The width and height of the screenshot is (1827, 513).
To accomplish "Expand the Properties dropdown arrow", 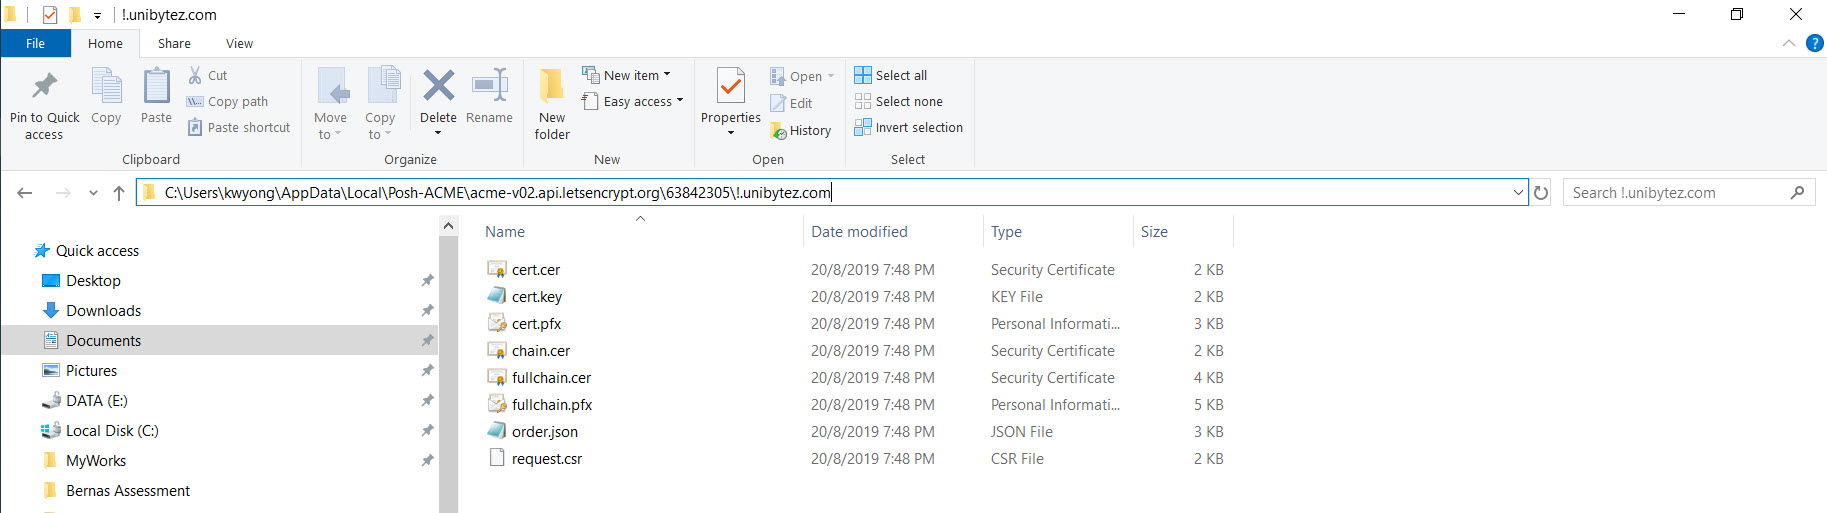I will click(x=731, y=133).
